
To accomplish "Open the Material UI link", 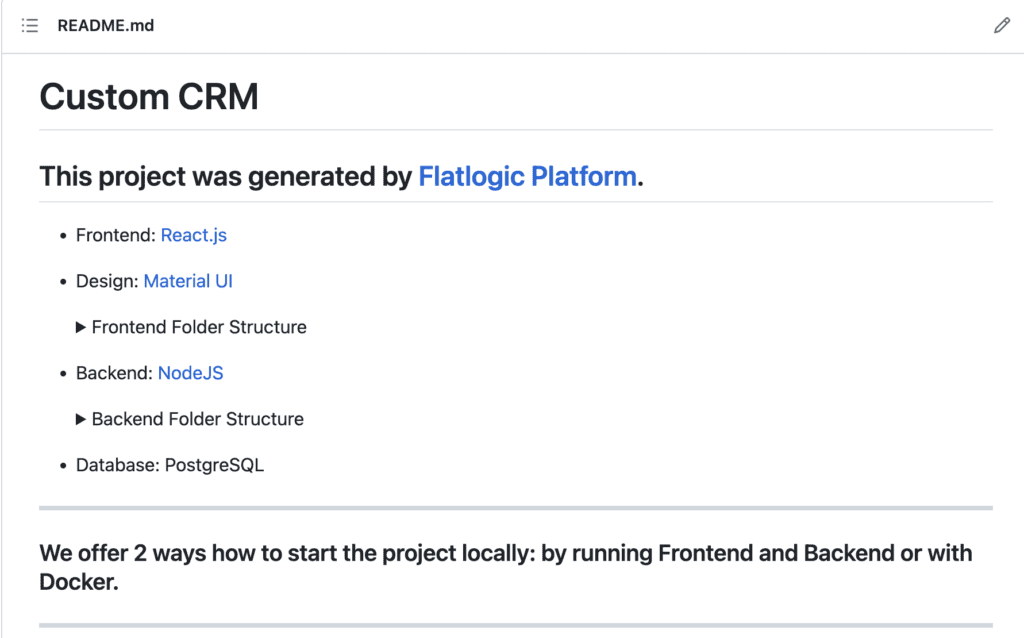I will point(188,281).
